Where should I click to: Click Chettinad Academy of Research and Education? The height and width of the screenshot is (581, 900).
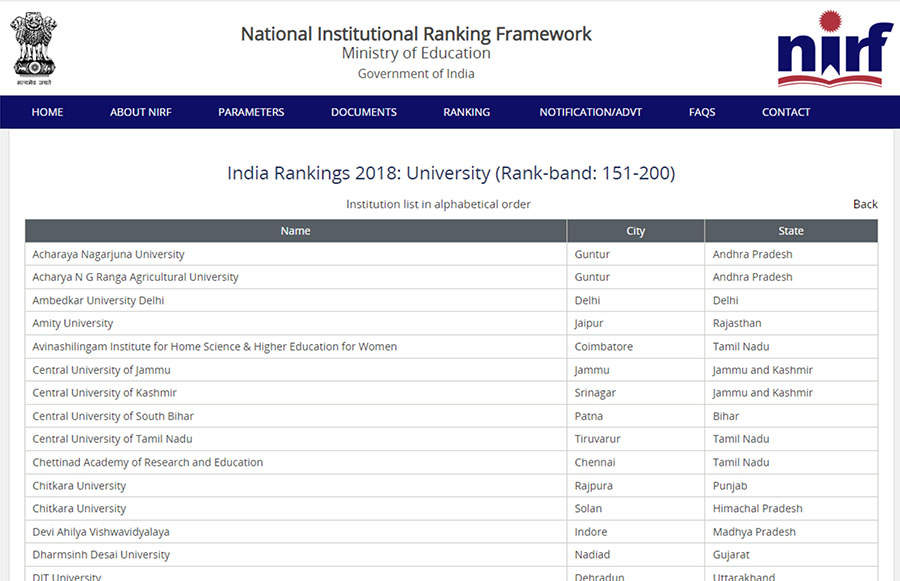[x=148, y=463]
